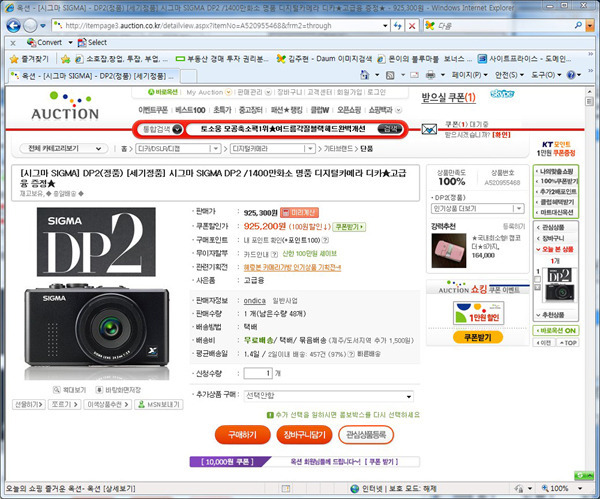Close the Convert toolbar with the x

pos(13,43)
